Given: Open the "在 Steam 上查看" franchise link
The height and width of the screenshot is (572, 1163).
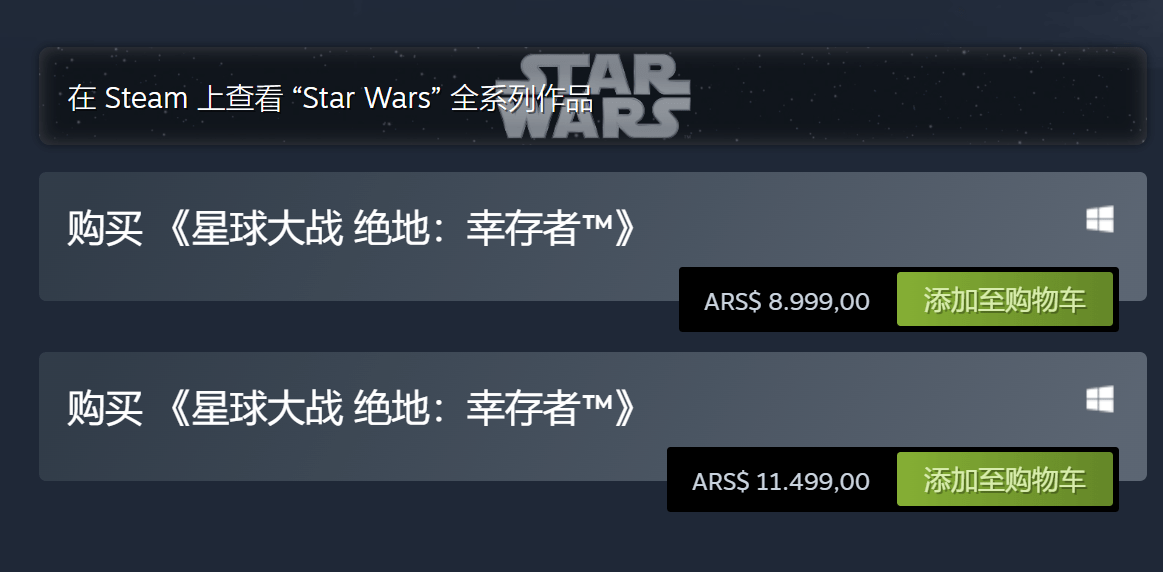Looking at the screenshot, I should pyautogui.click(x=330, y=98).
